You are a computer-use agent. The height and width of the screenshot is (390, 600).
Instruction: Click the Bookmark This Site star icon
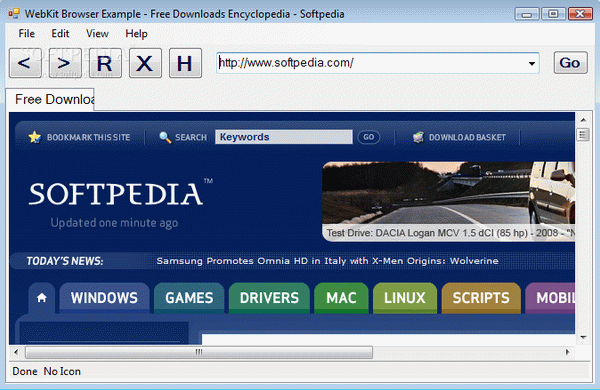(x=34, y=137)
